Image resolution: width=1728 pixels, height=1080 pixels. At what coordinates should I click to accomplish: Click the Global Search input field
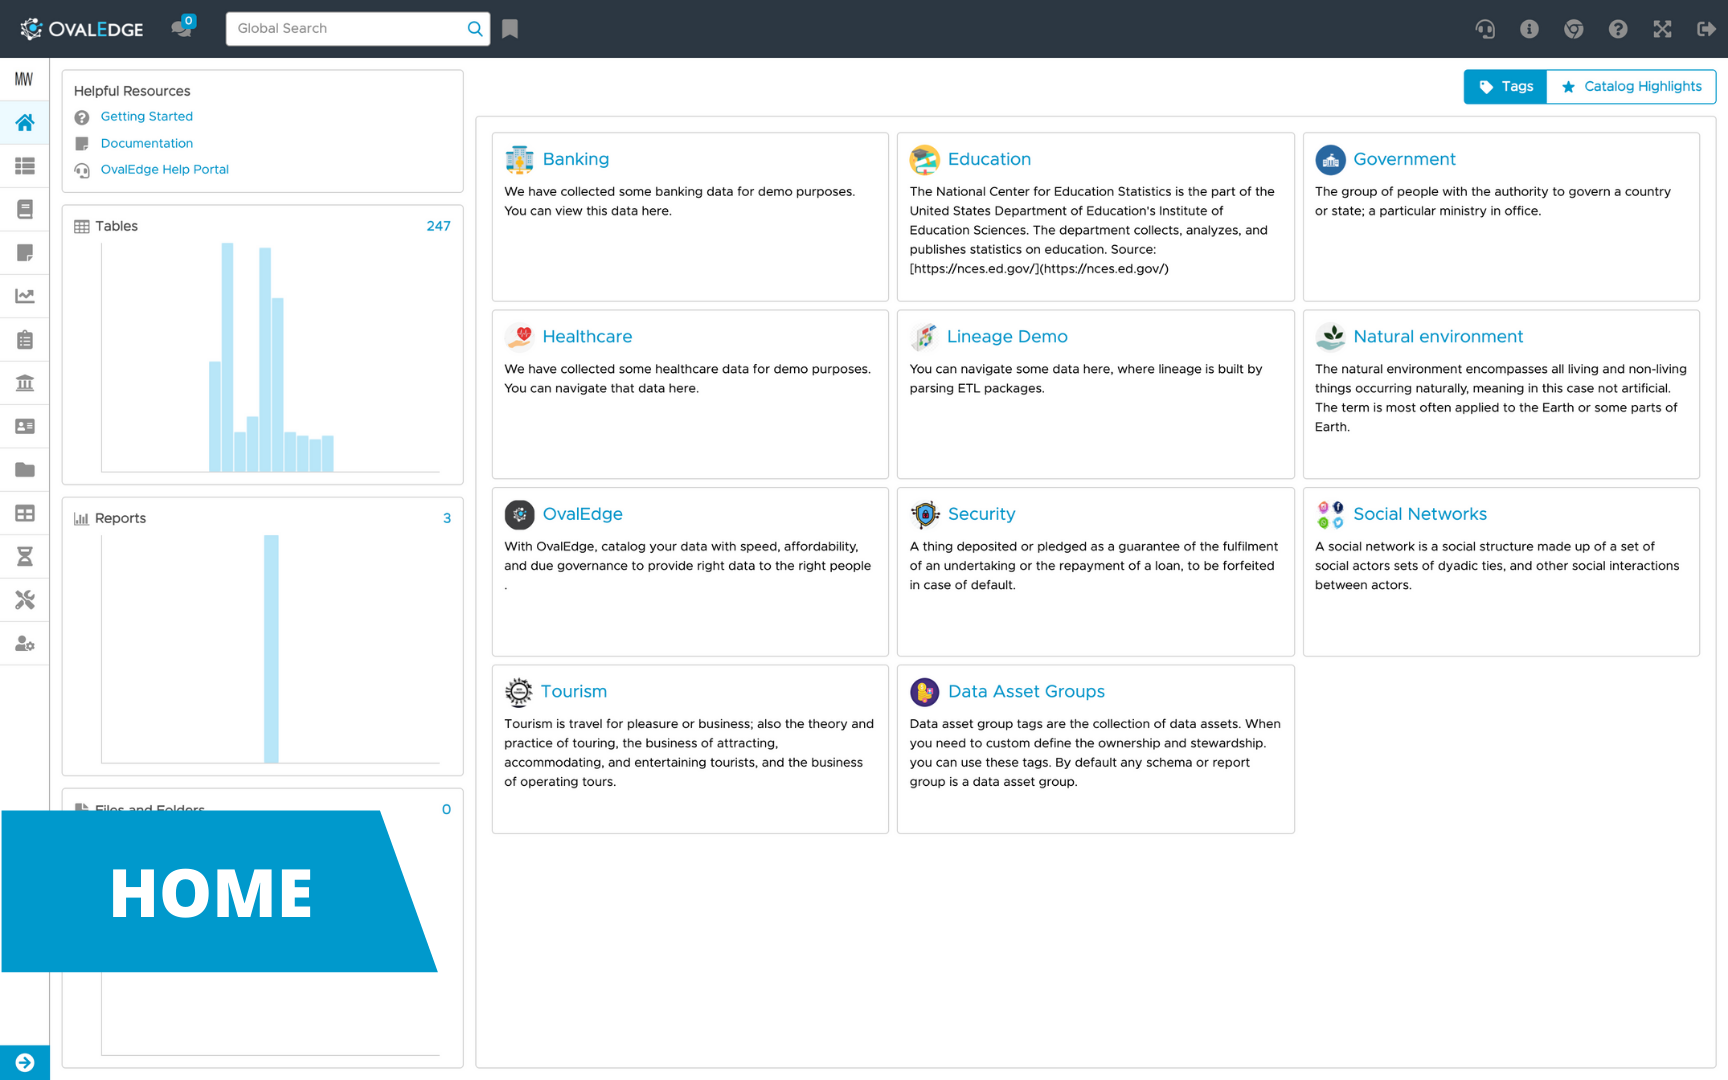pos(348,29)
